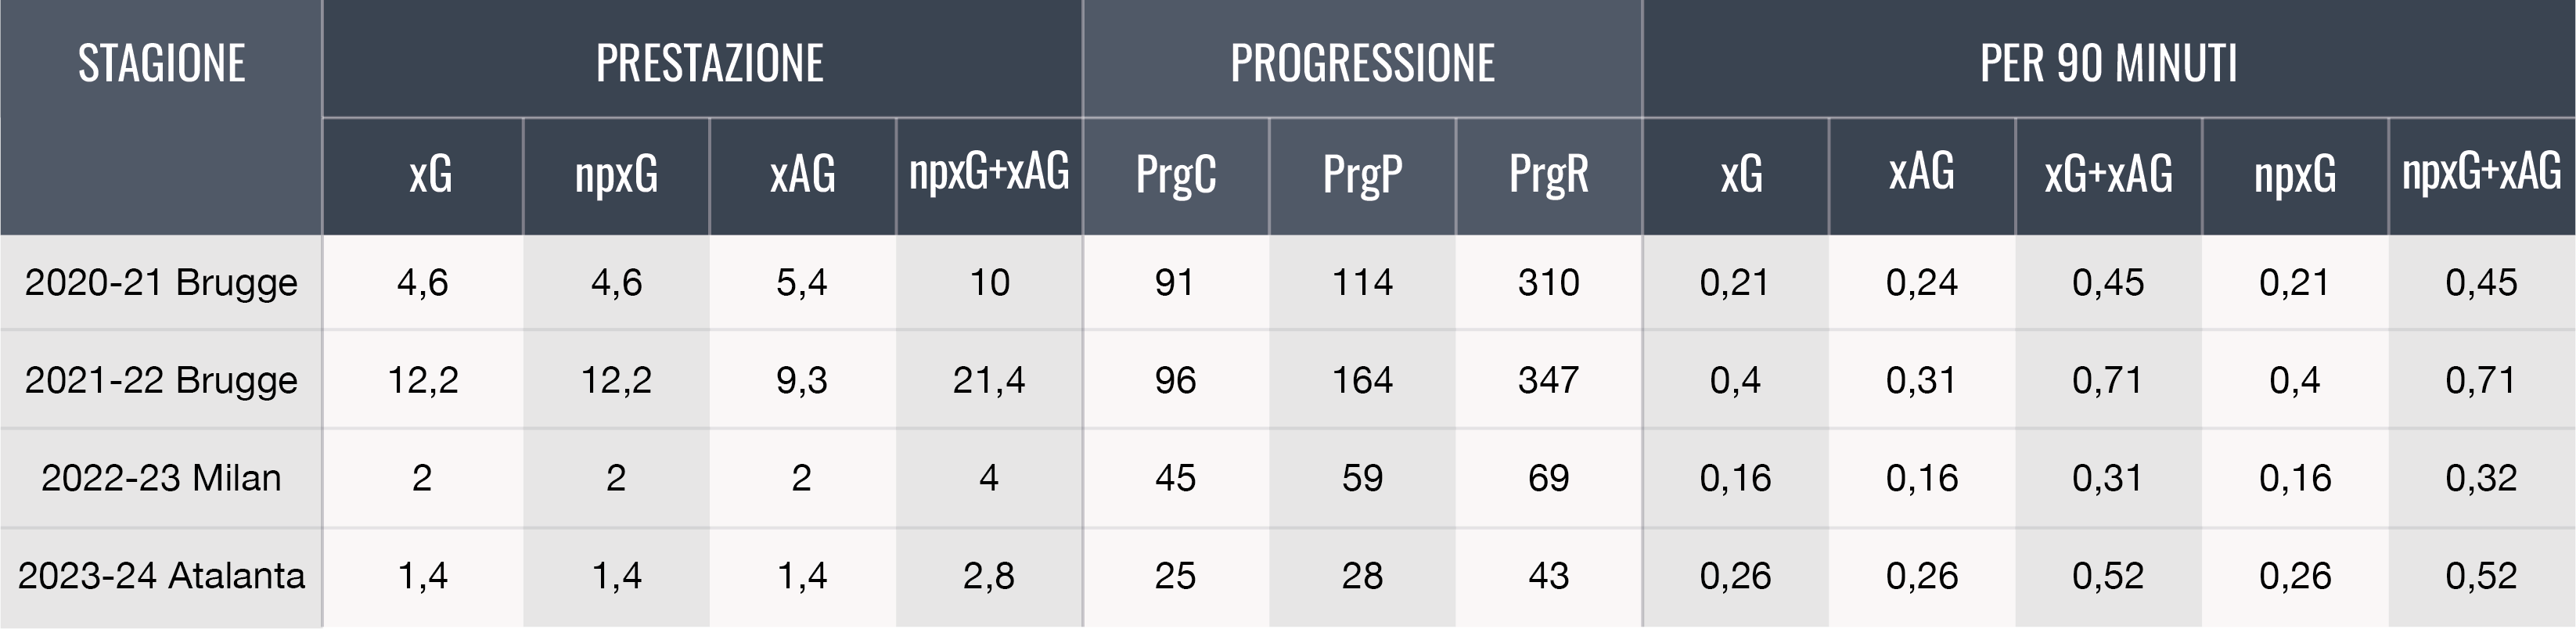Click the cell with value 21,4
The height and width of the screenshot is (629, 2576).
pos(988,381)
